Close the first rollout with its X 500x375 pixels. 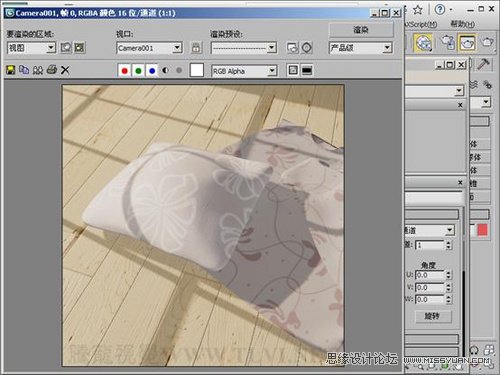point(460,105)
